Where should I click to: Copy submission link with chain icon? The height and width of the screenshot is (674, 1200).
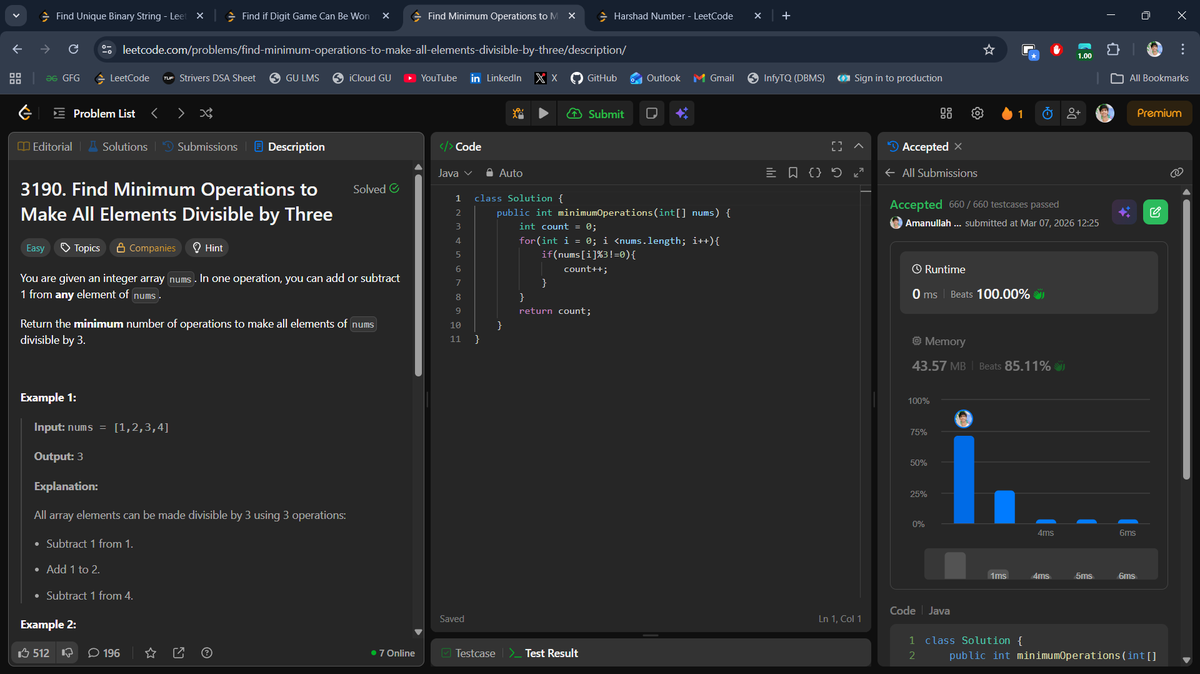point(1176,173)
